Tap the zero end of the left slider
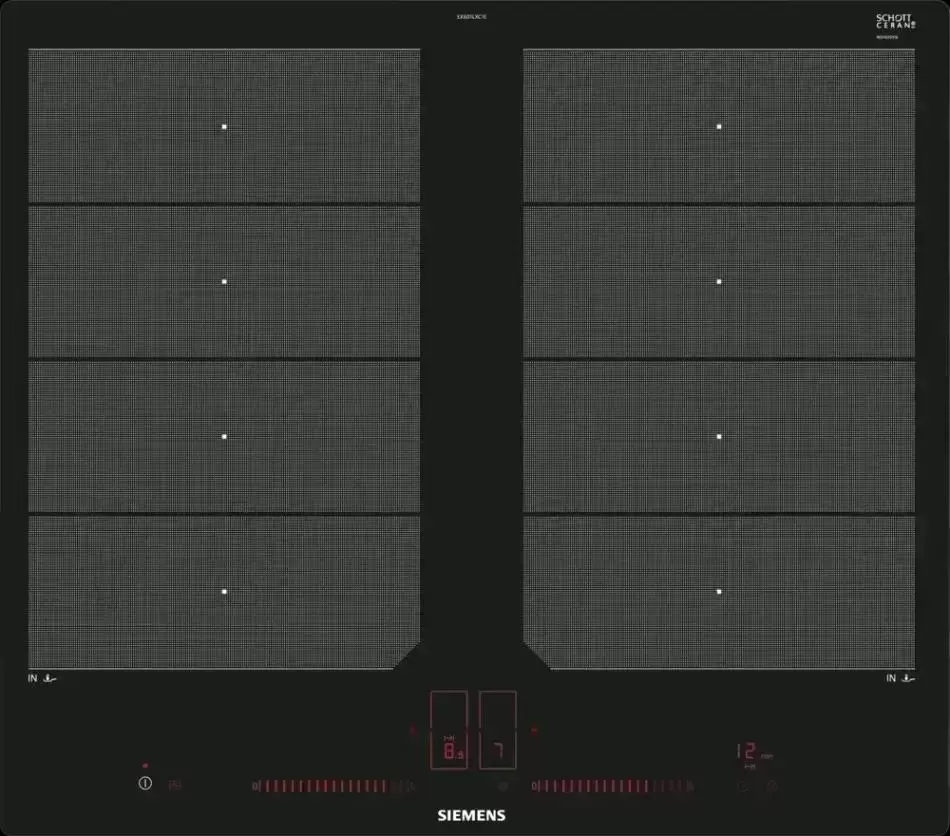Screen dimensions: 950x836 (256, 786)
